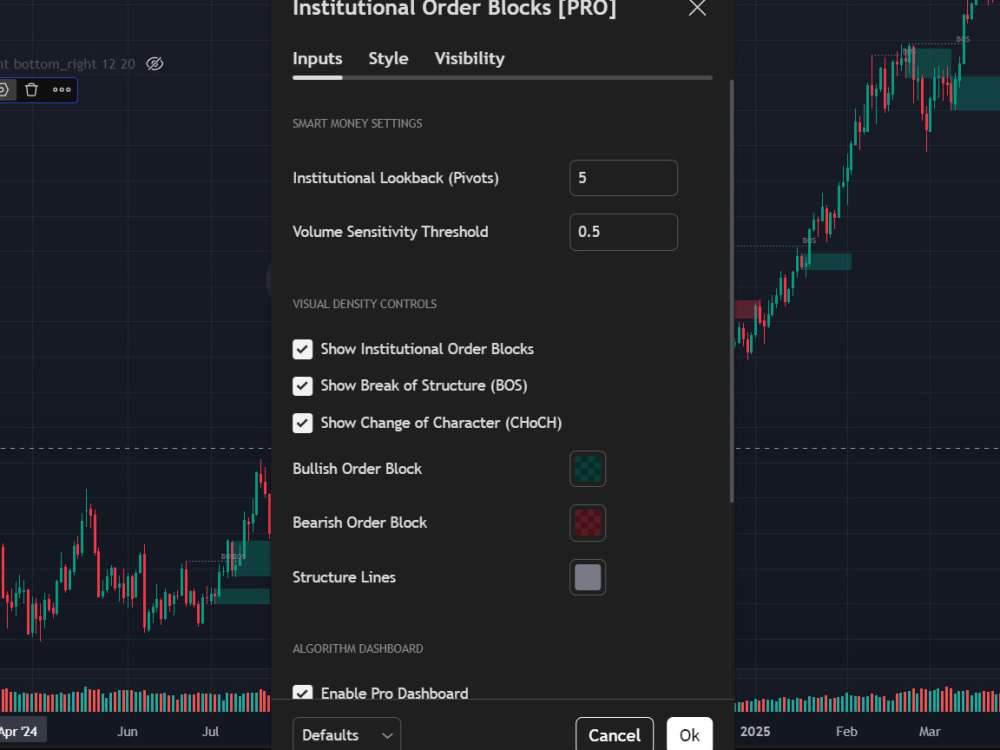Open the Bearish Order Block color swatch
This screenshot has width=1000, height=750.
[587, 523]
